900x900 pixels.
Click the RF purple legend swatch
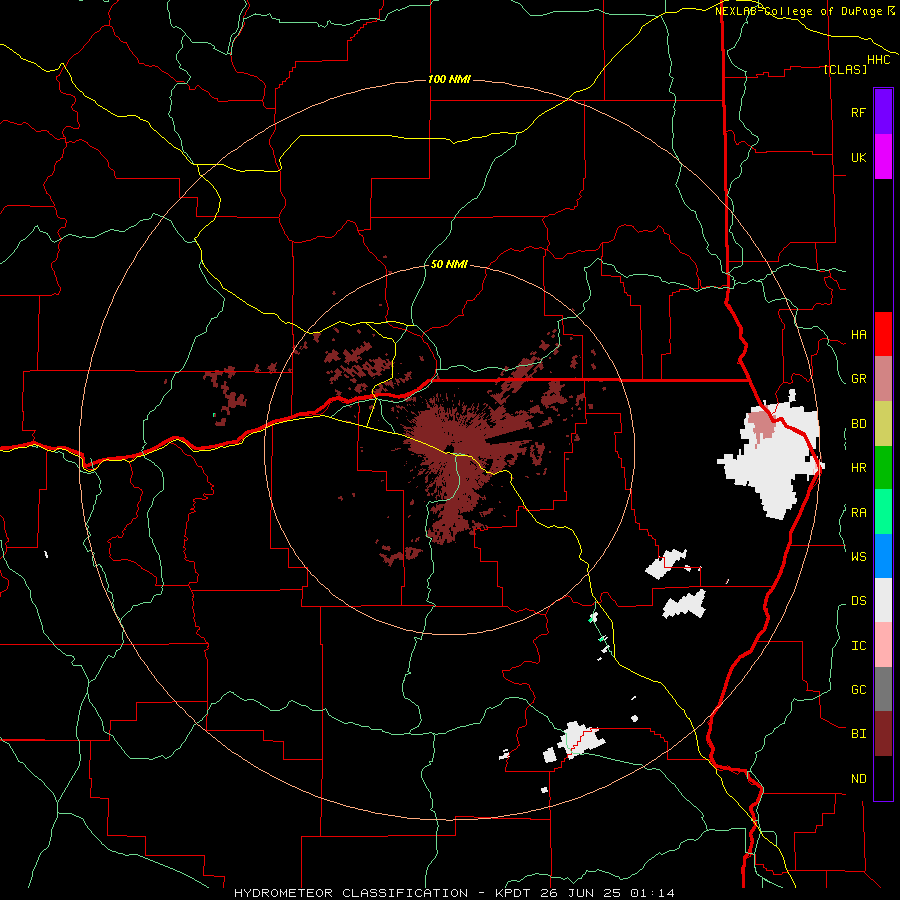point(883,112)
